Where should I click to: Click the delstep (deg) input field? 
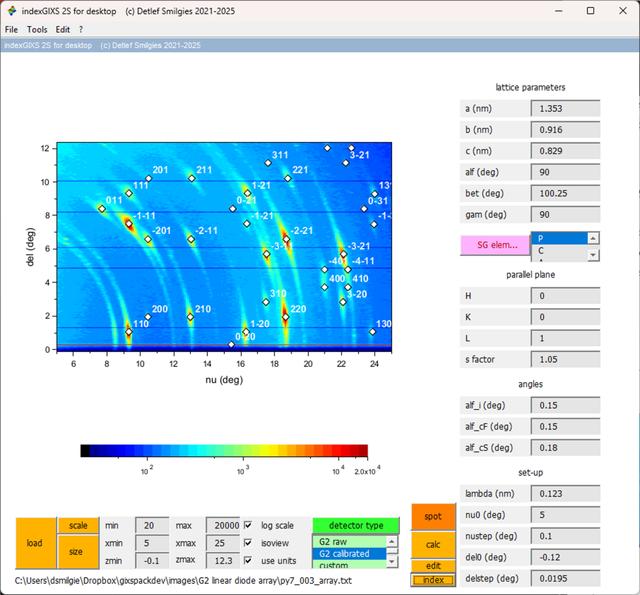(565, 579)
